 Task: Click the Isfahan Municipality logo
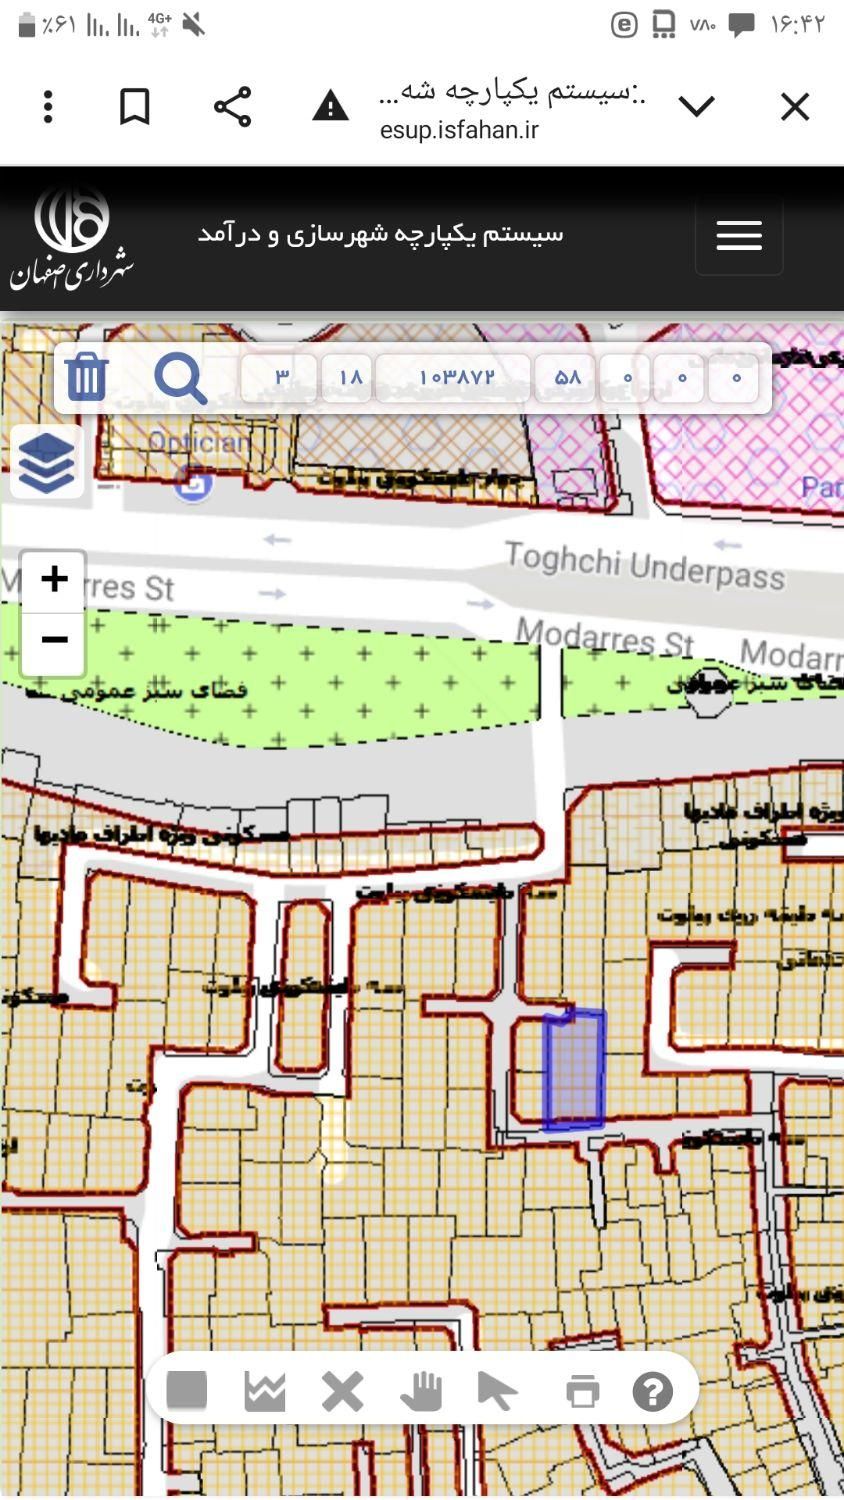tap(72, 238)
